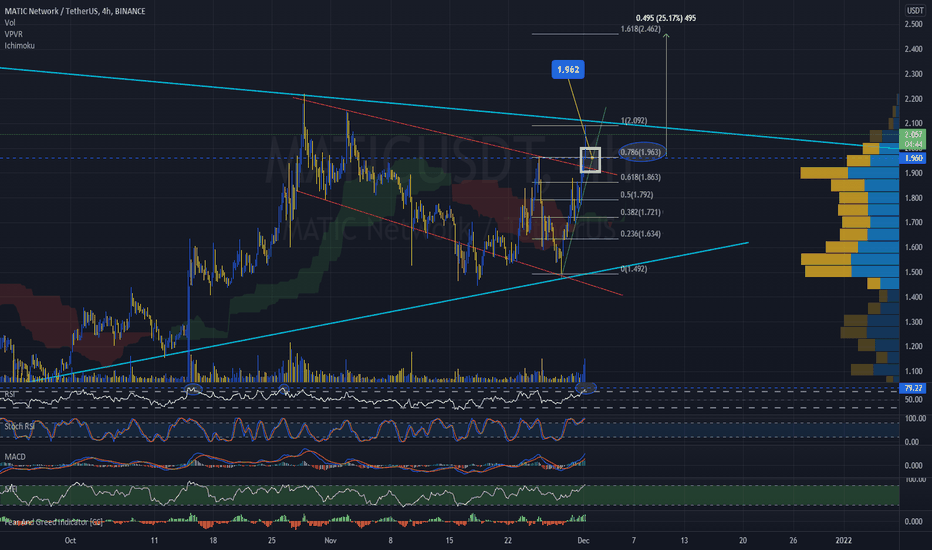Click the 50.00 RSI scale value
The image size is (932, 550).
[x=913, y=400]
